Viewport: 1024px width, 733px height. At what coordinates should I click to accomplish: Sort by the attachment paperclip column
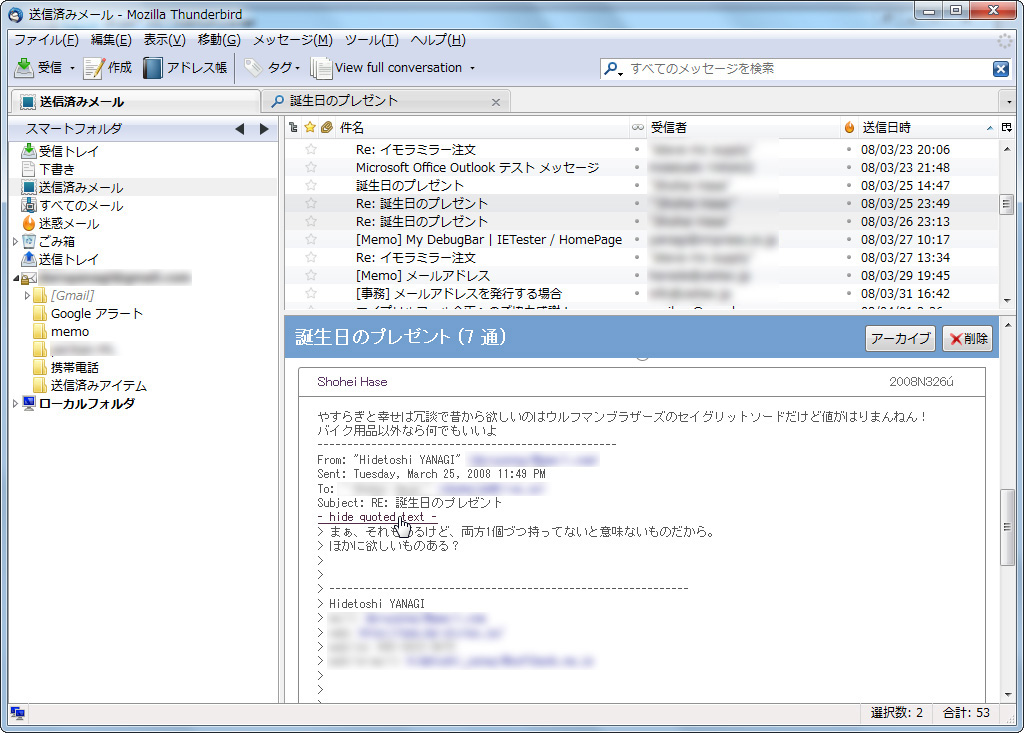click(327, 127)
